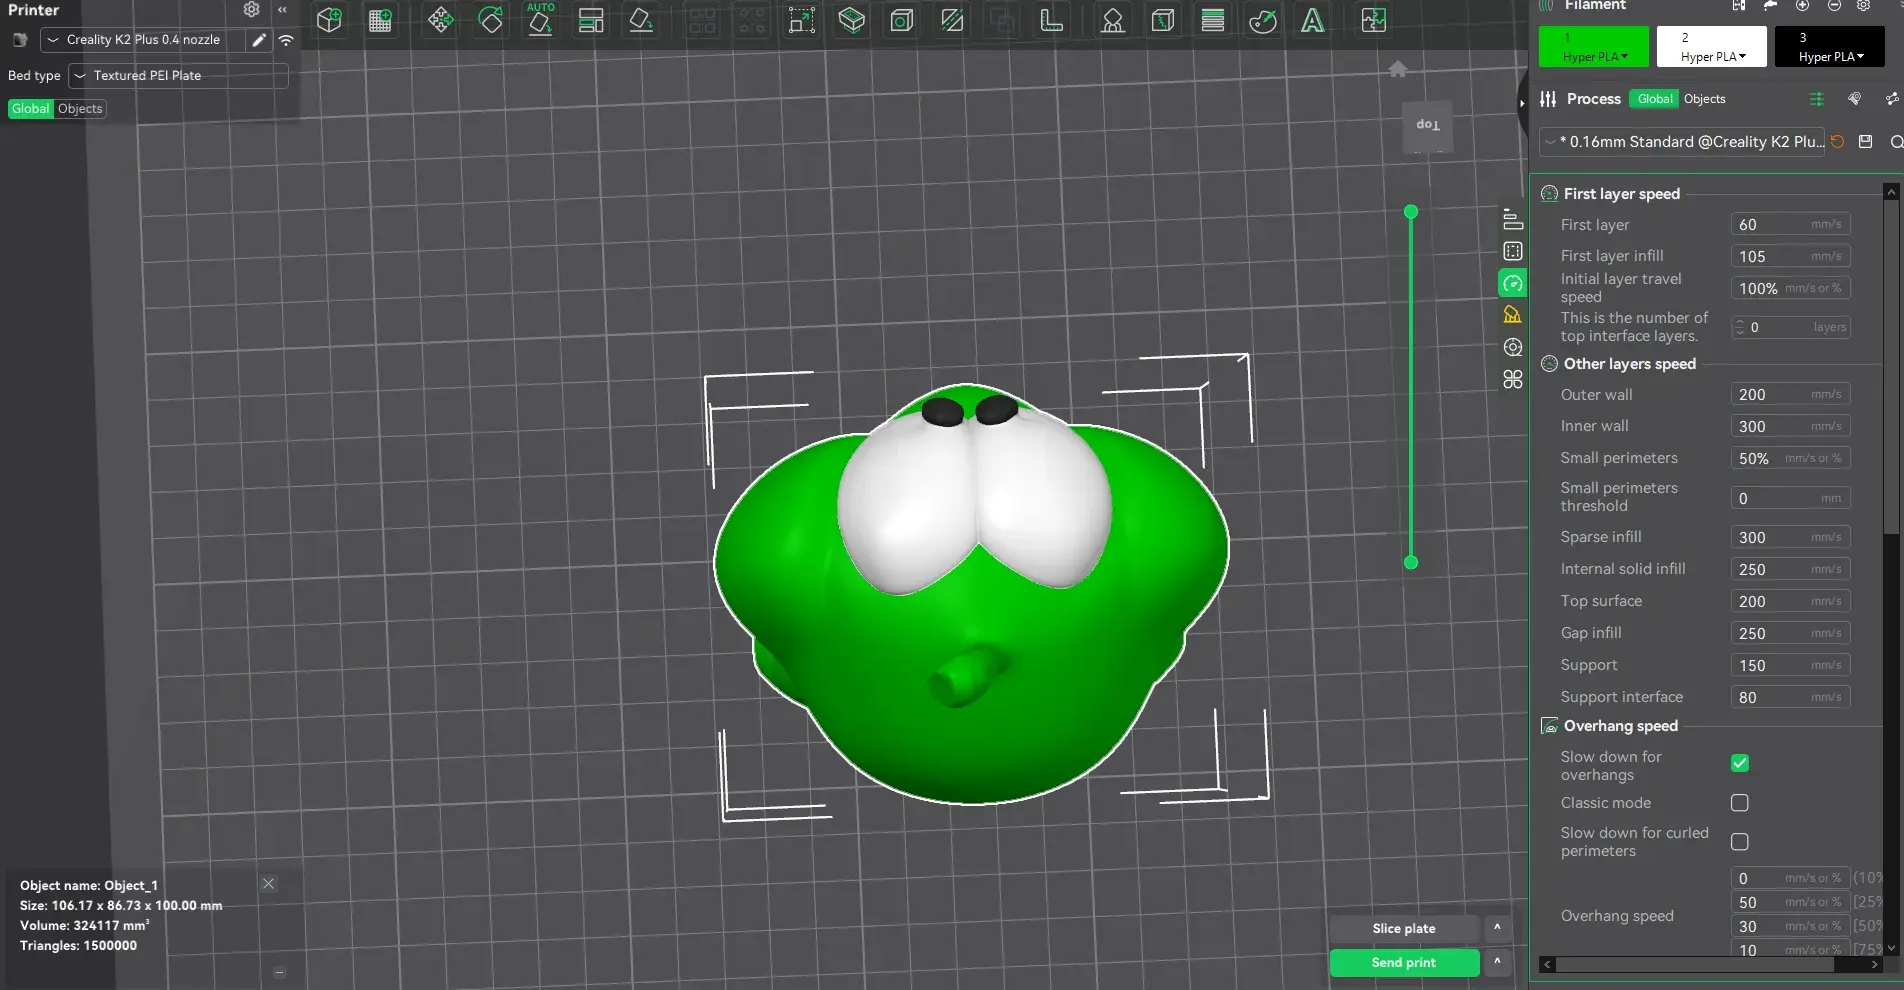Click the First layer speed field
Image resolution: width=1904 pixels, height=990 pixels.
1791,225
